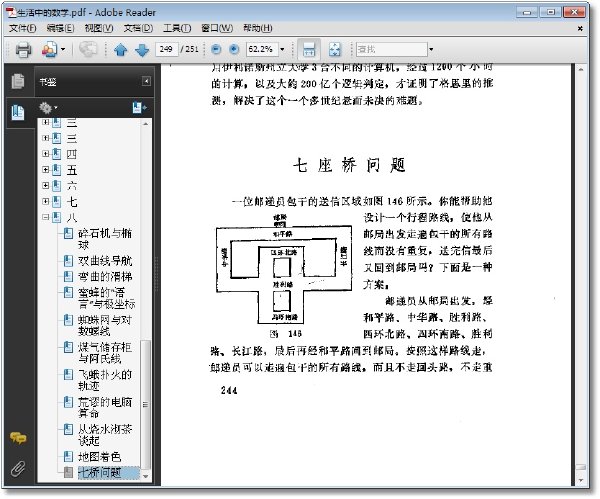
Task: Minimize the Adobe Reader window
Action: click(527, 12)
